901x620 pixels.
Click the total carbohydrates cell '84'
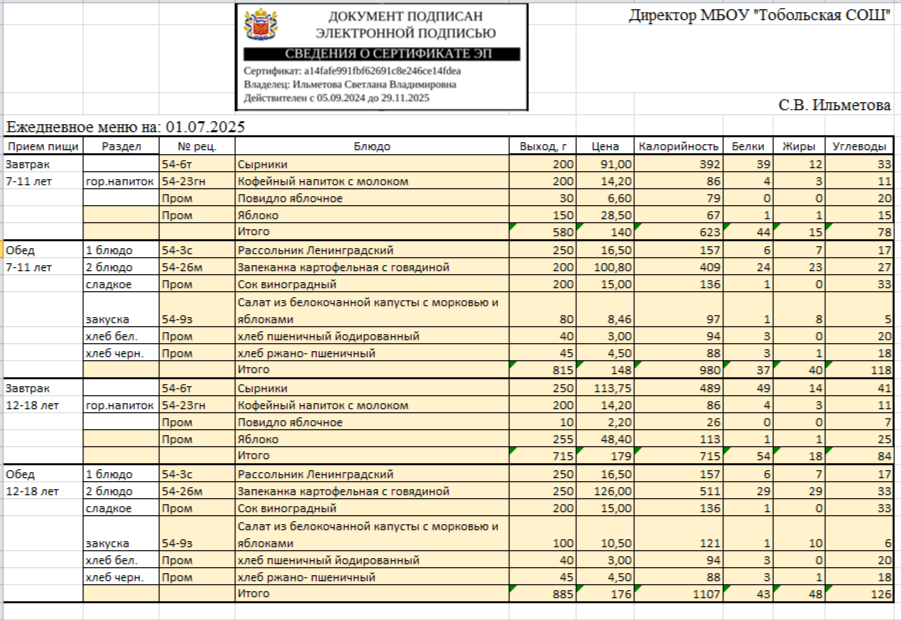coord(859,456)
